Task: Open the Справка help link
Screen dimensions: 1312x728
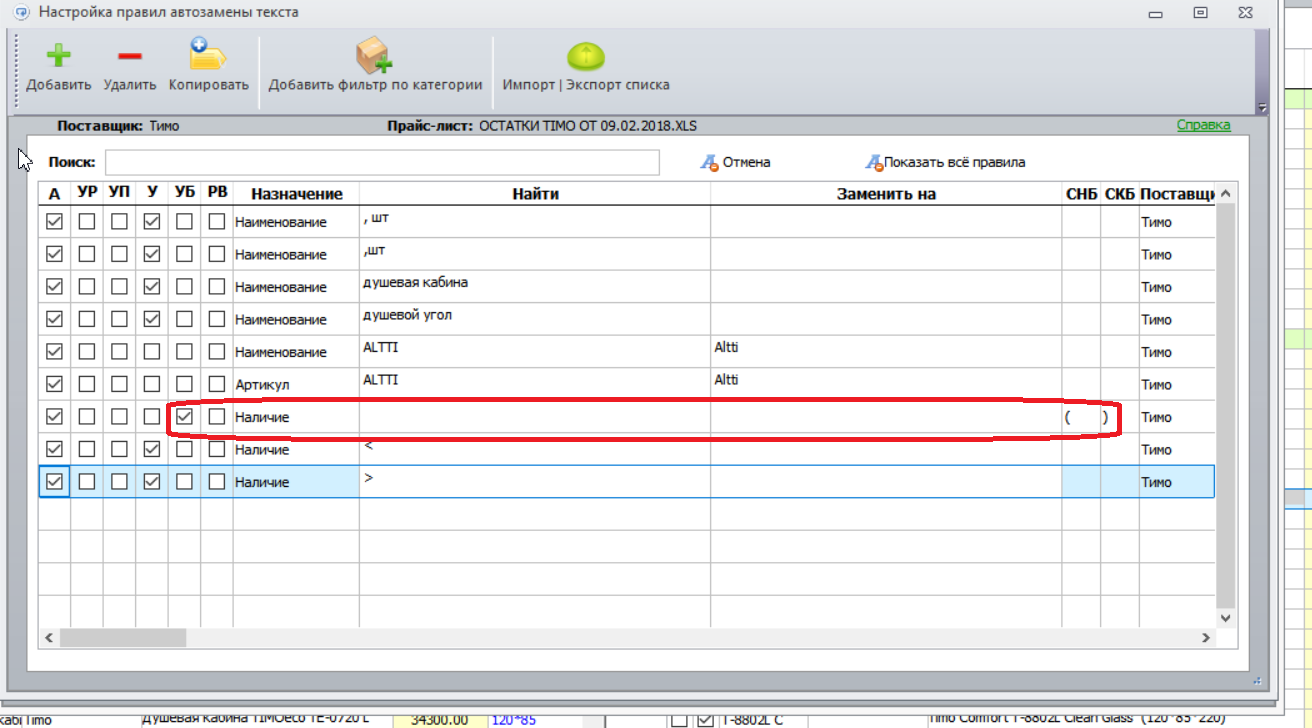Action: tap(1203, 125)
